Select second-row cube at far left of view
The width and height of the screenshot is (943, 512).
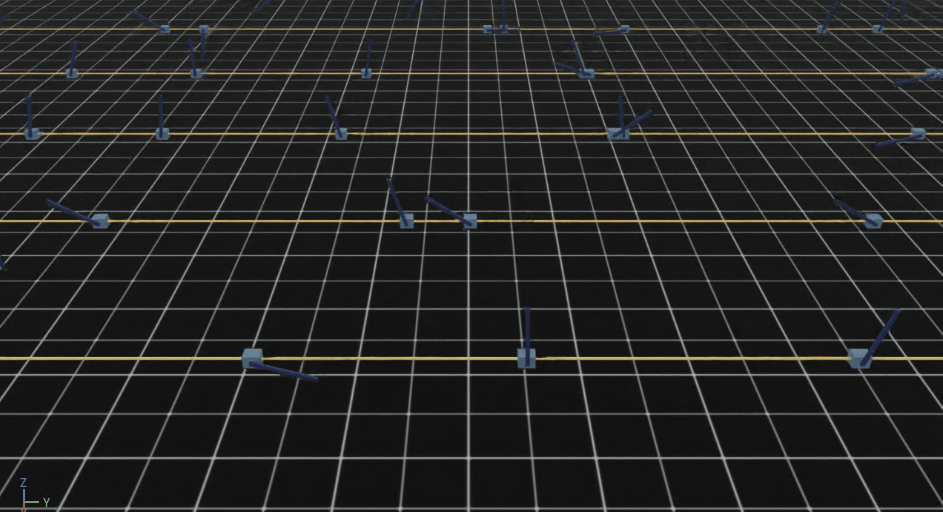pos(100,221)
